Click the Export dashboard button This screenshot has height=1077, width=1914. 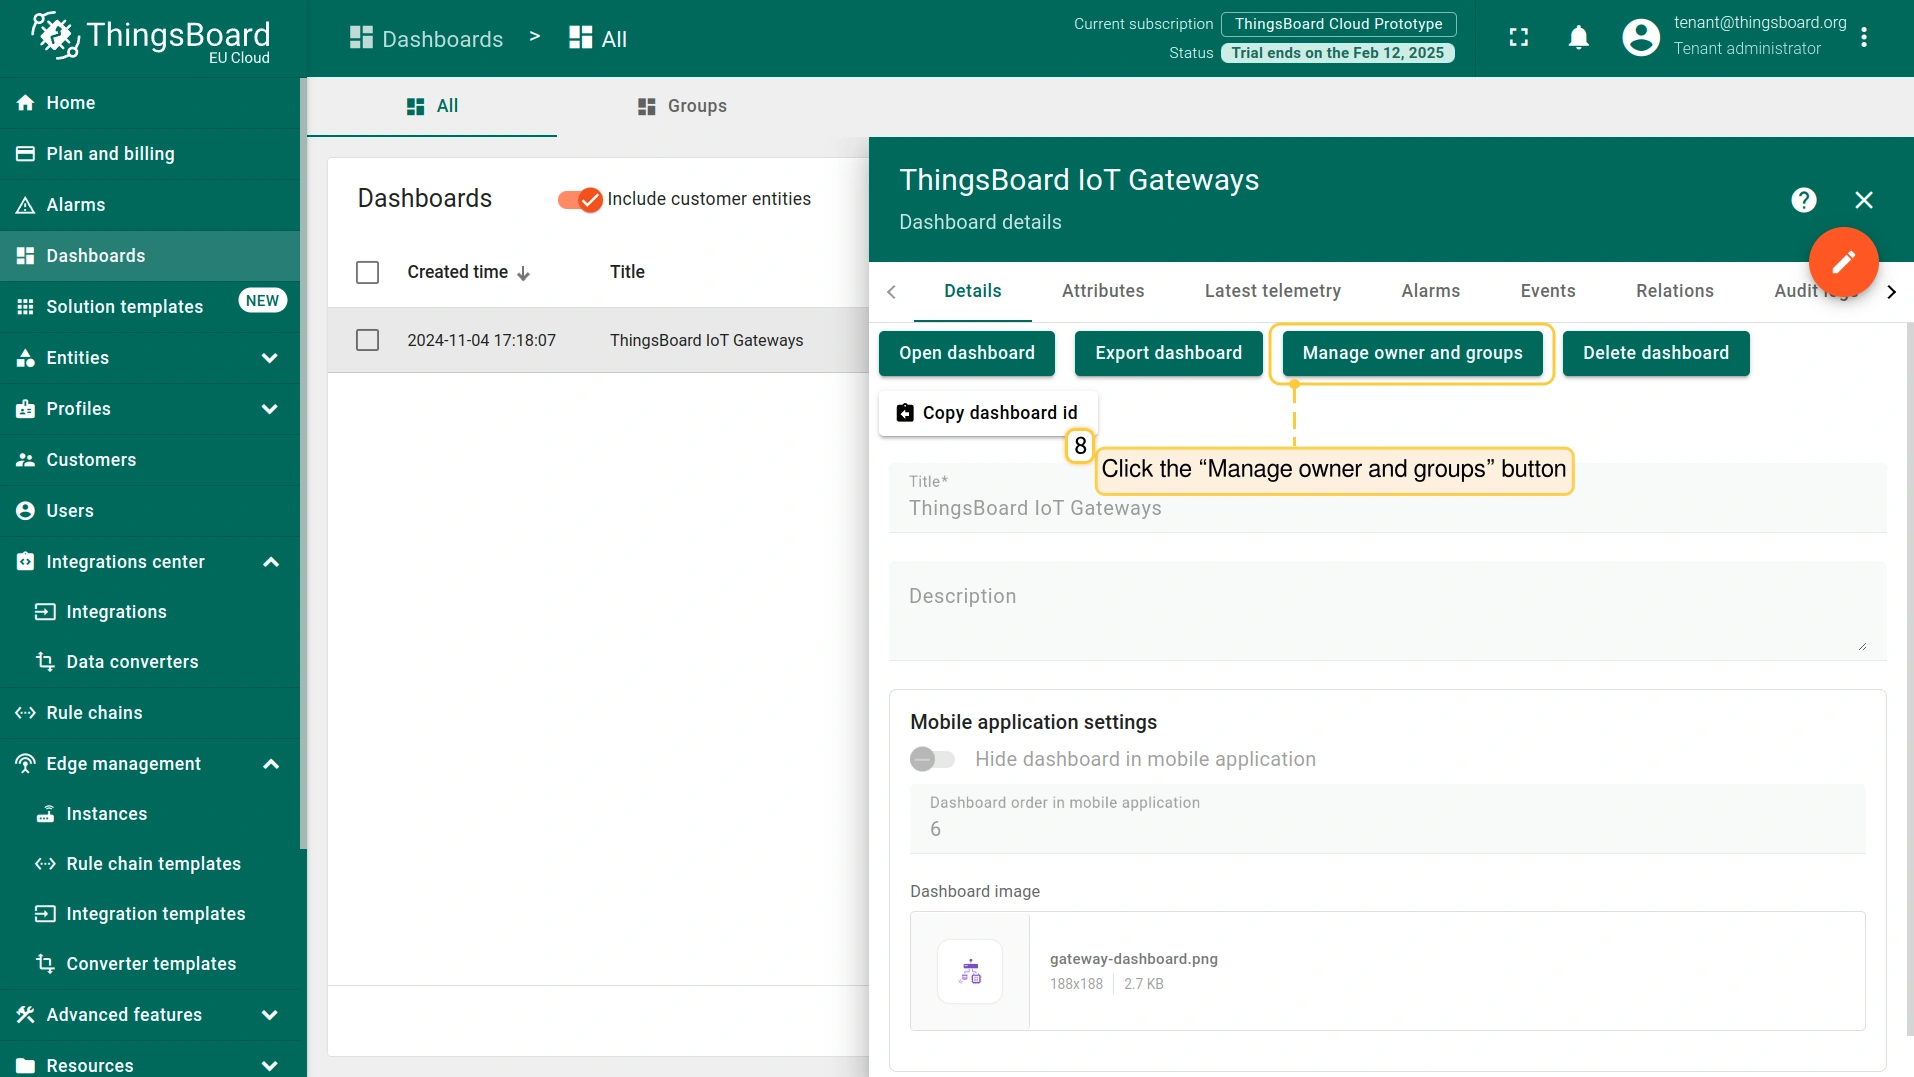pyautogui.click(x=1168, y=353)
